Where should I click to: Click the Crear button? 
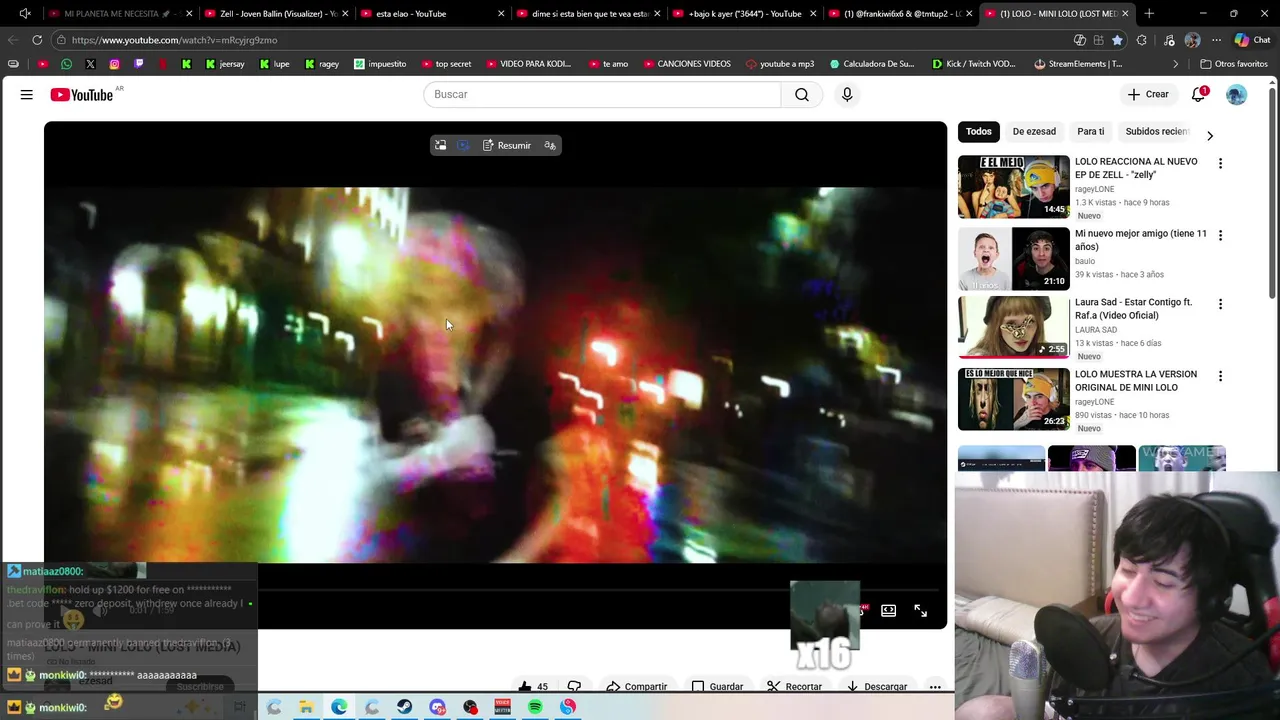click(x=1147, y=94)
